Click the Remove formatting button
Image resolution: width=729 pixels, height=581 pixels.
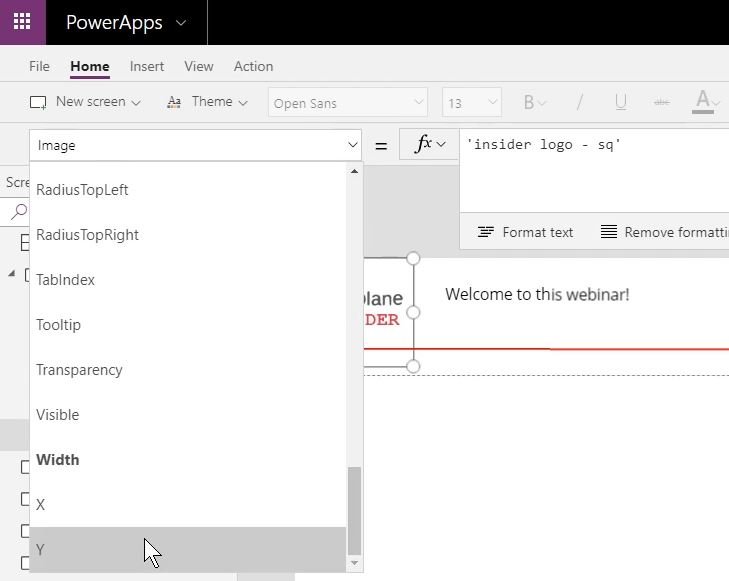pyautogui.click(x=664, y=232)
